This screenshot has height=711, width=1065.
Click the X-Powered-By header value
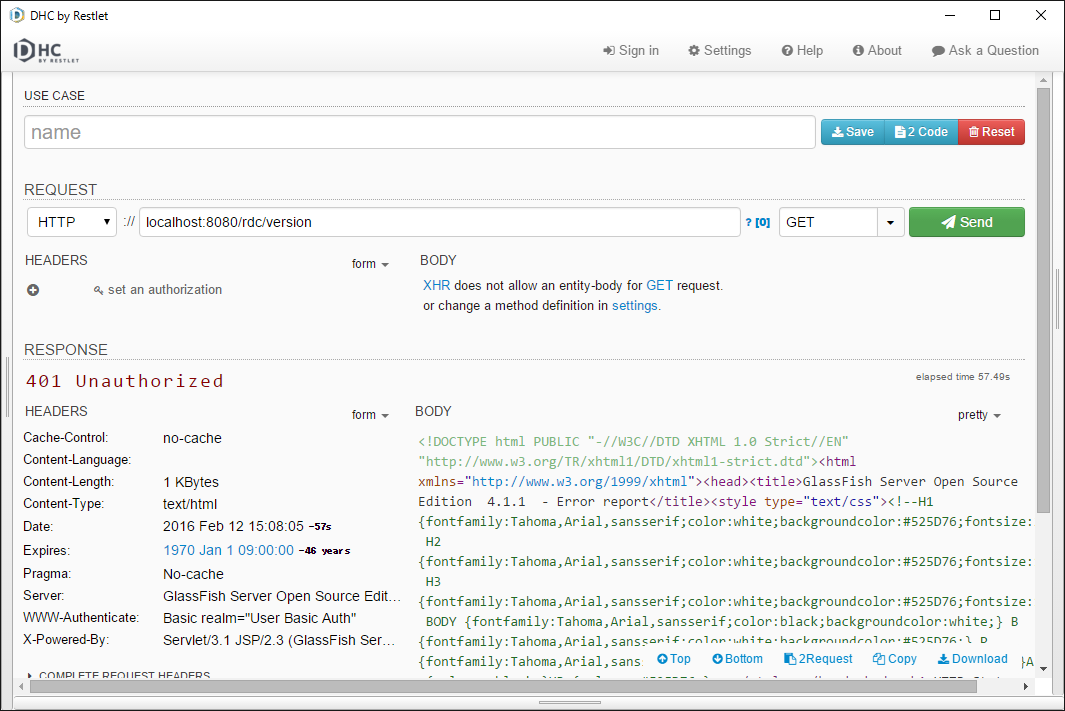[279, 640]
